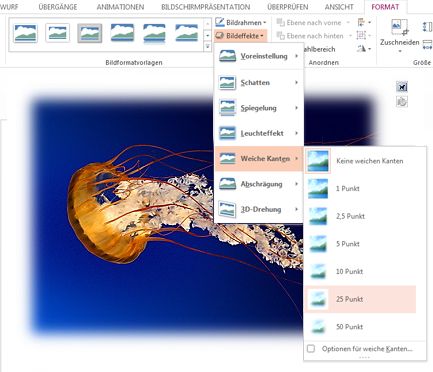
Task: Choose Keine weichen Kanten preview option
Action: (360, 161)
